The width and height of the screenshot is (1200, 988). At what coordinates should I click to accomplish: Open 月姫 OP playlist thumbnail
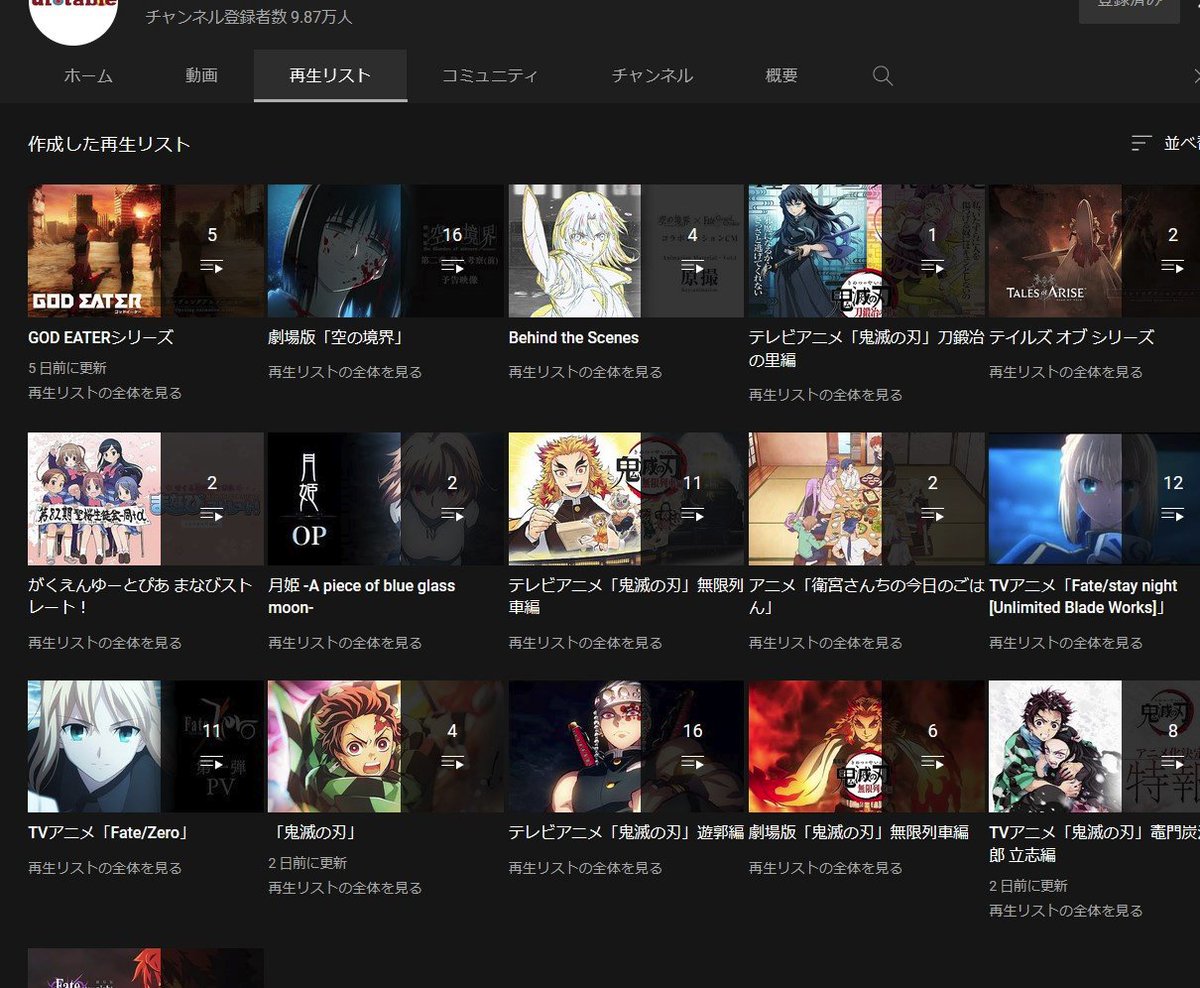pyautogui.click(x=386, y=498)
